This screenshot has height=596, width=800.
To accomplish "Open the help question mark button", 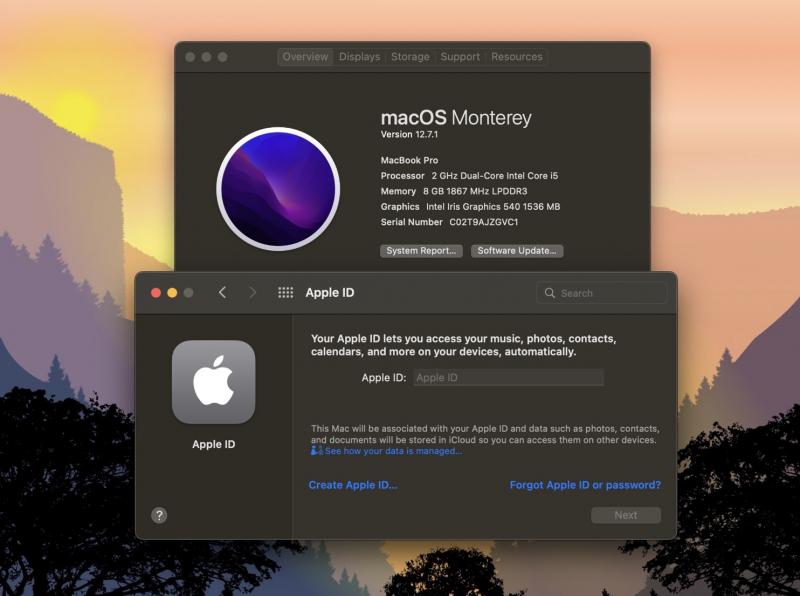I will [x=159, y=515].
